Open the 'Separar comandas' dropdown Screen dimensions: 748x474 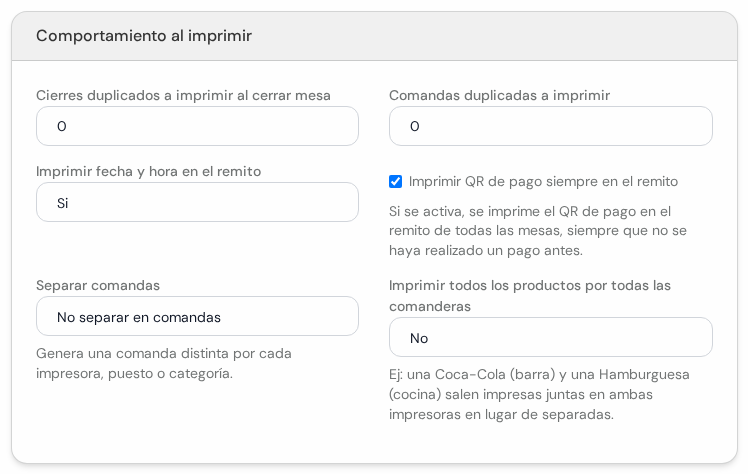(197, 316)
